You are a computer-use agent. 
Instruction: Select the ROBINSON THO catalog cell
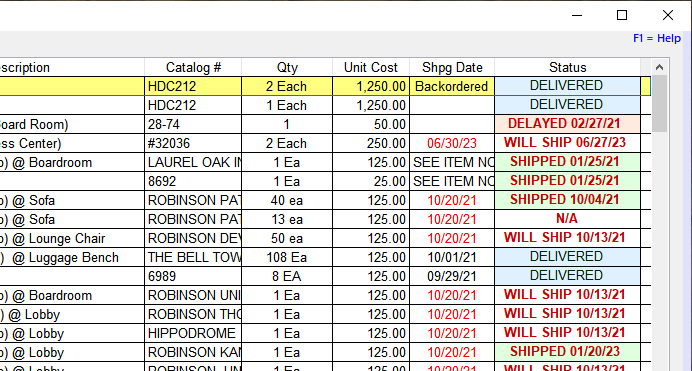click(193, 314)
